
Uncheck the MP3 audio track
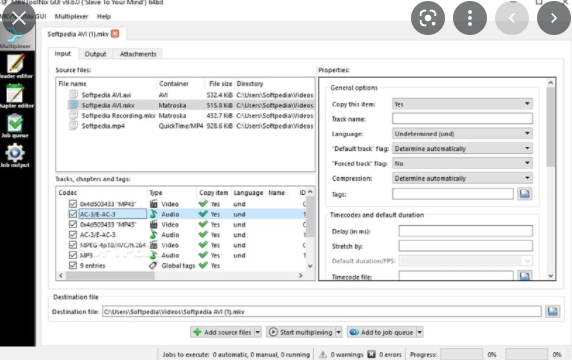(x=73, y=255)
